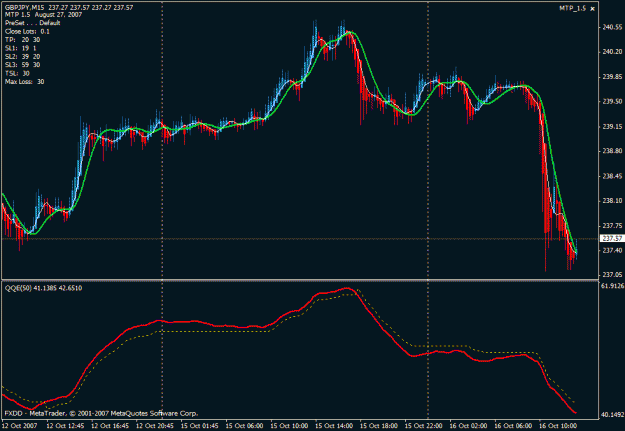Click the 16 Oct 02:00 time label
This screenshot has height=431, width=625.
tap(468, 426)
